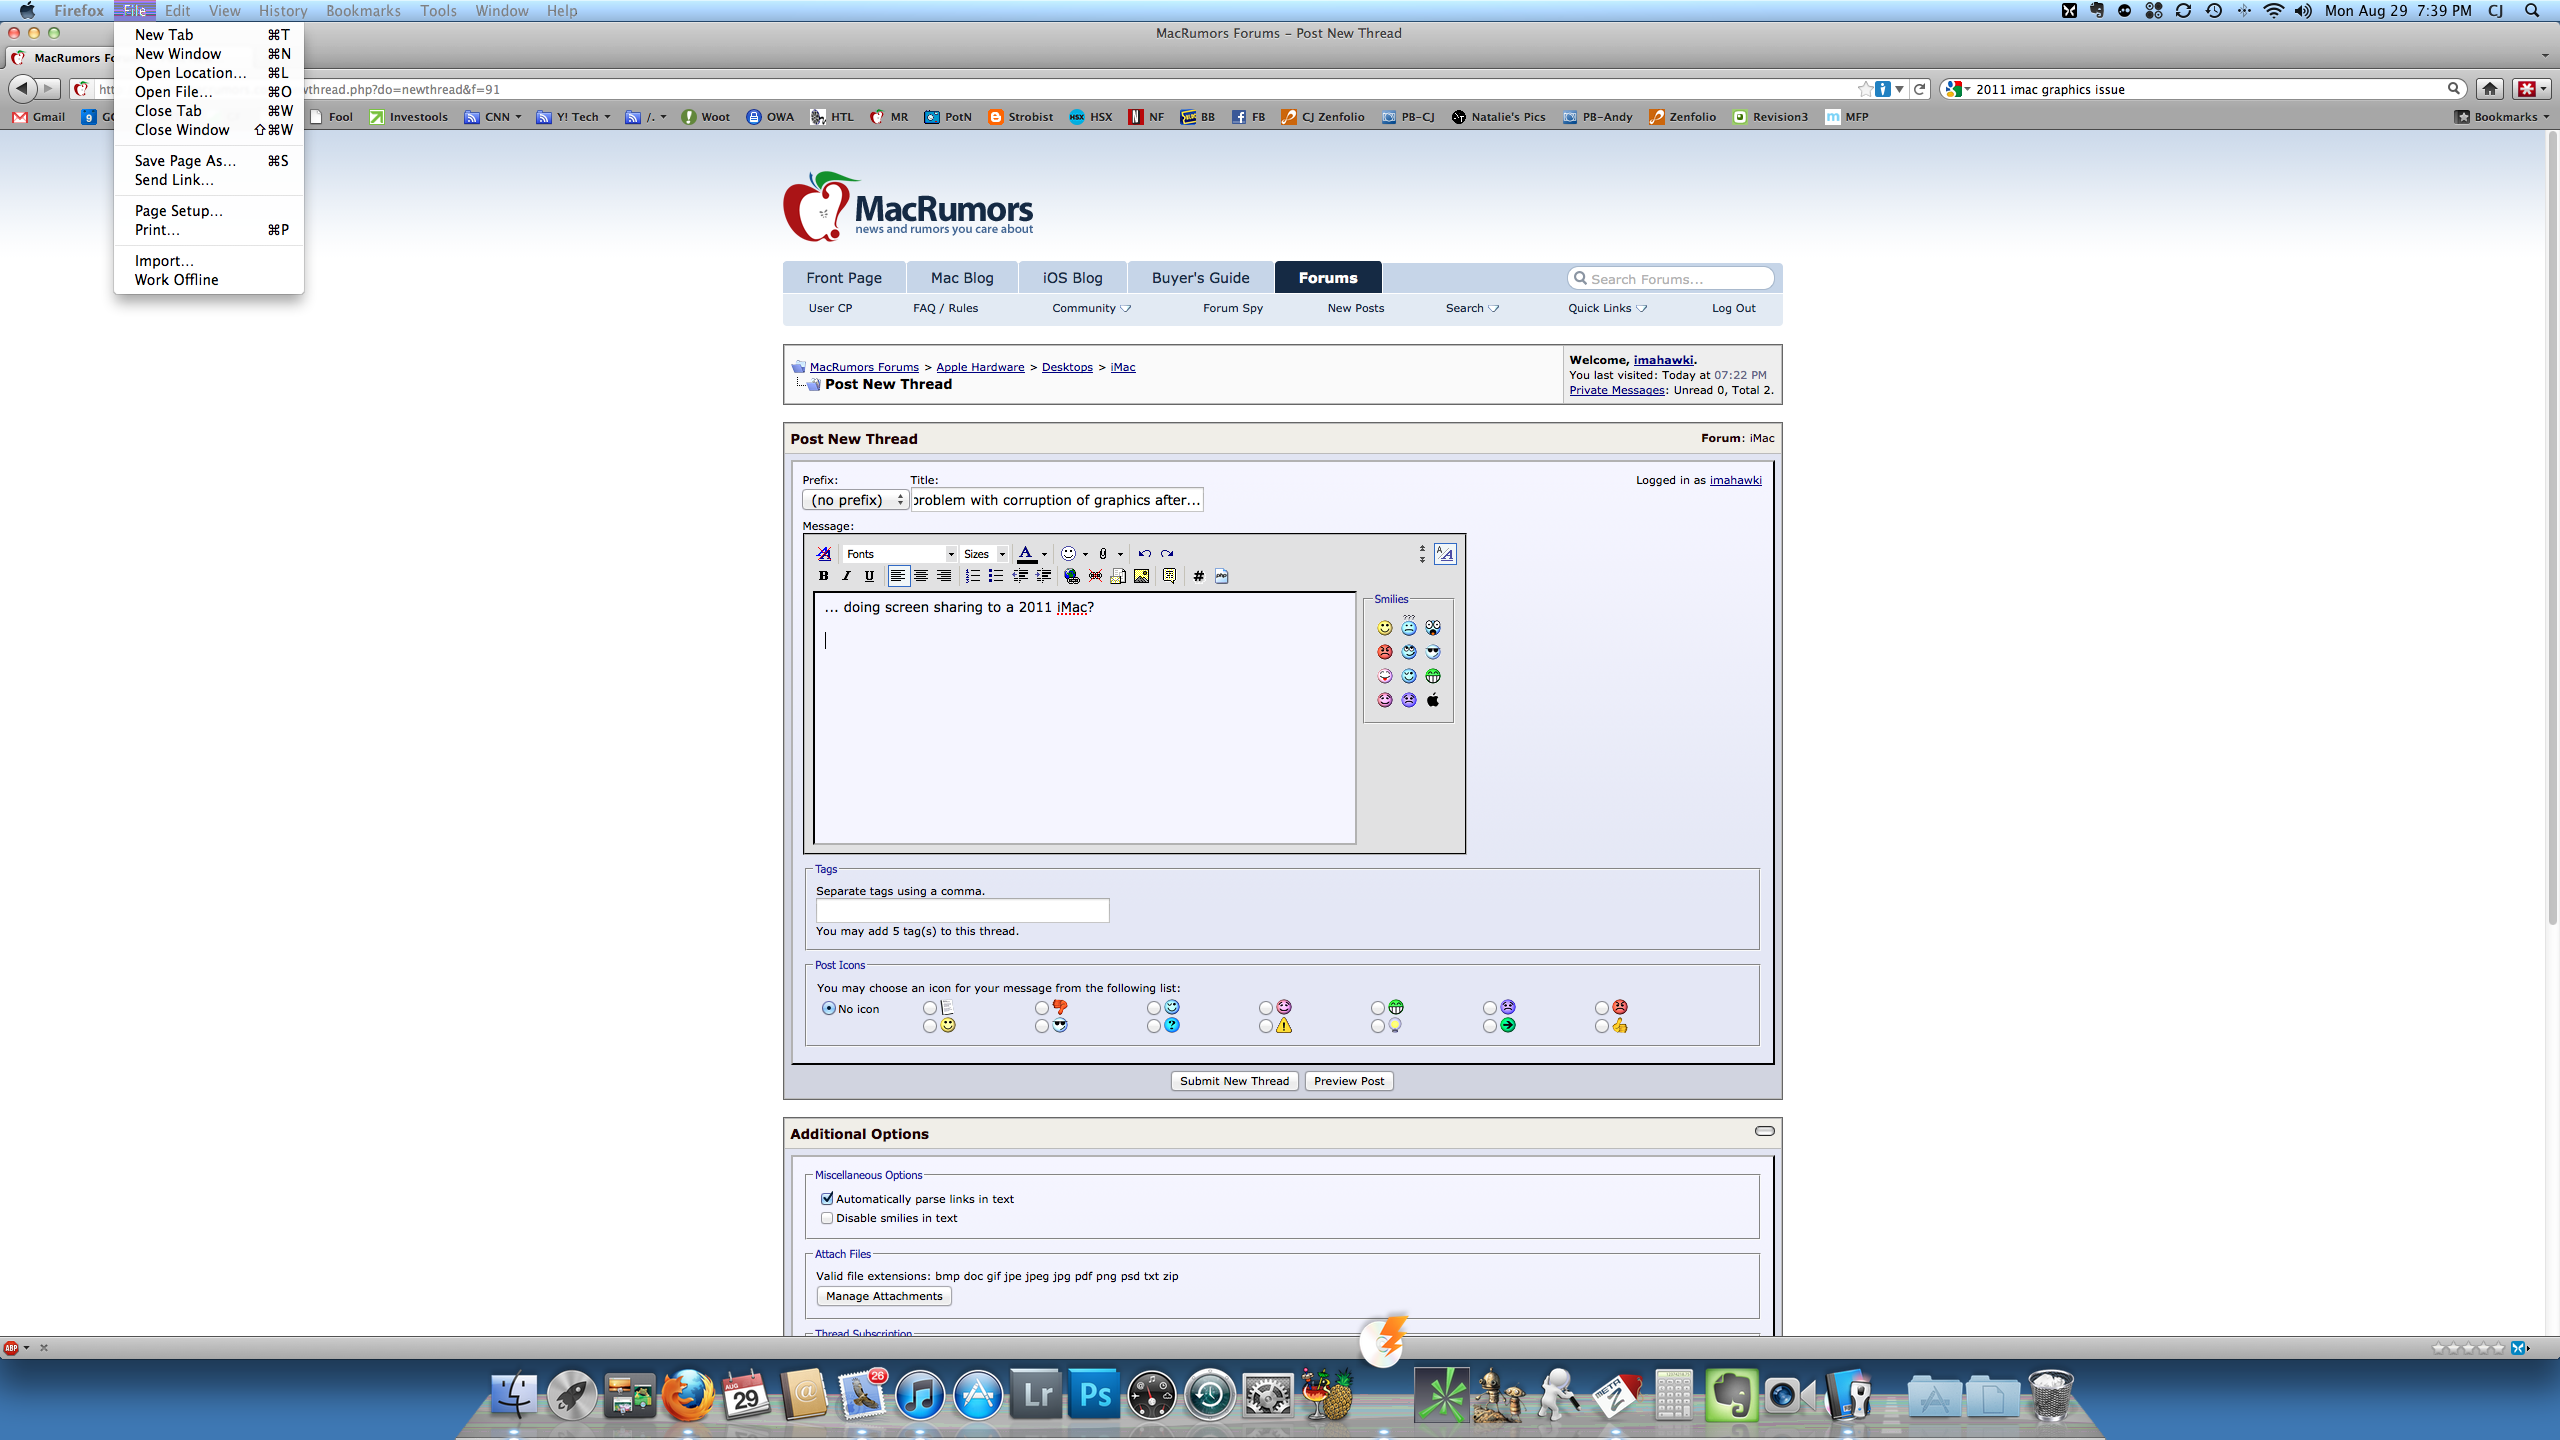Select the warning triangle post icon radio
2560x1440 pixels.
pyautogui.click(x=1266, y=1026)
